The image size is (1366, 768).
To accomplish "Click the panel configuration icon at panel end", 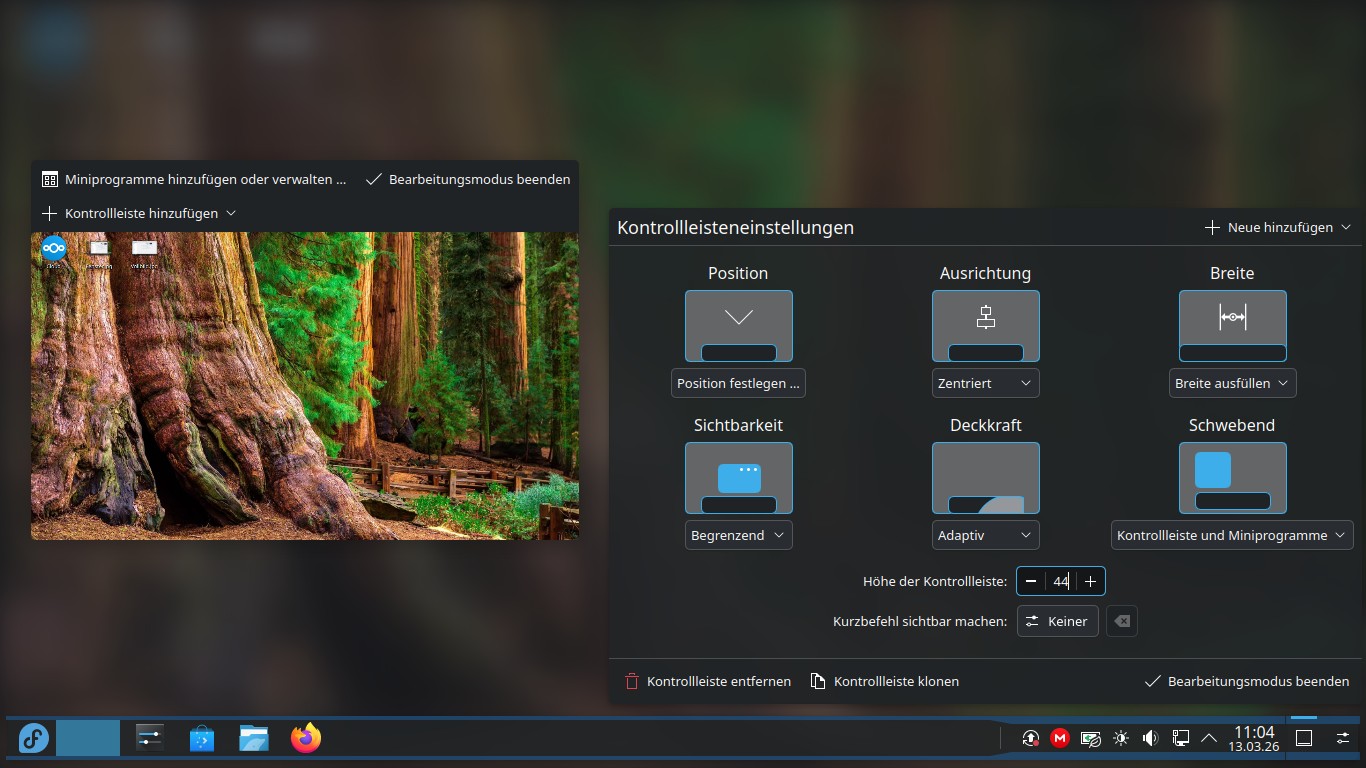I will point(1343,738).
